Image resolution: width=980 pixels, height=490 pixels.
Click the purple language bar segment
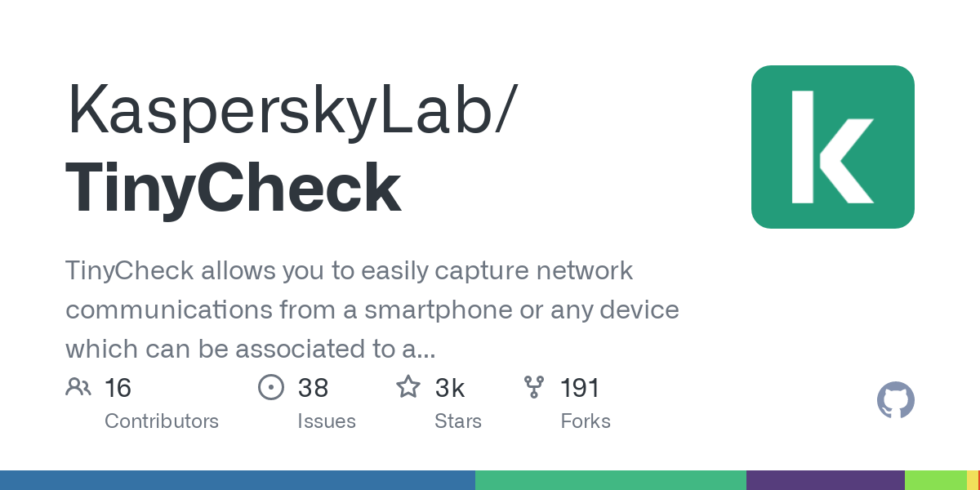pos(825,480)
